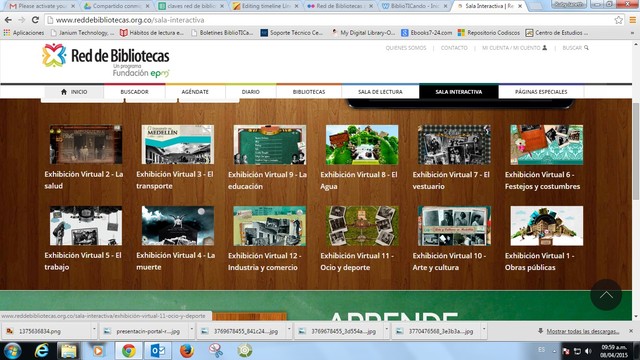
Task: Click 'Exhibición Virtual 8 - El Agua' title link
Action: [x=359, y=180]
